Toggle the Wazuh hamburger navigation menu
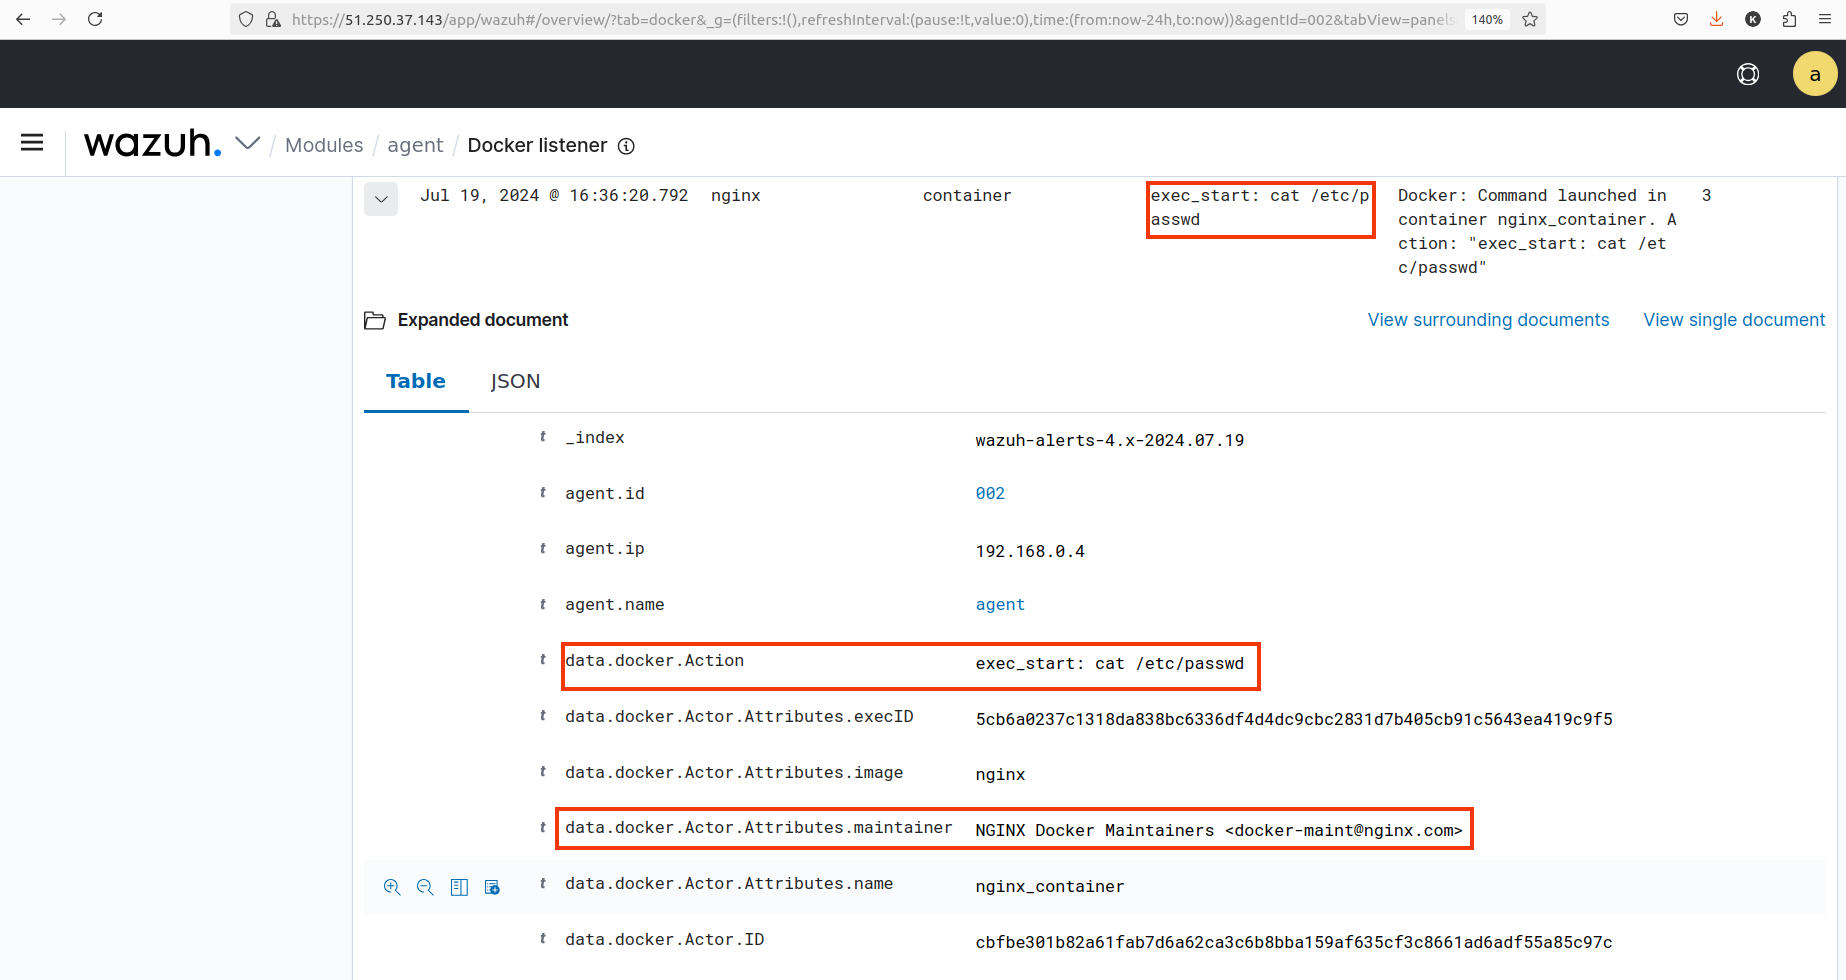 point(32,143)
